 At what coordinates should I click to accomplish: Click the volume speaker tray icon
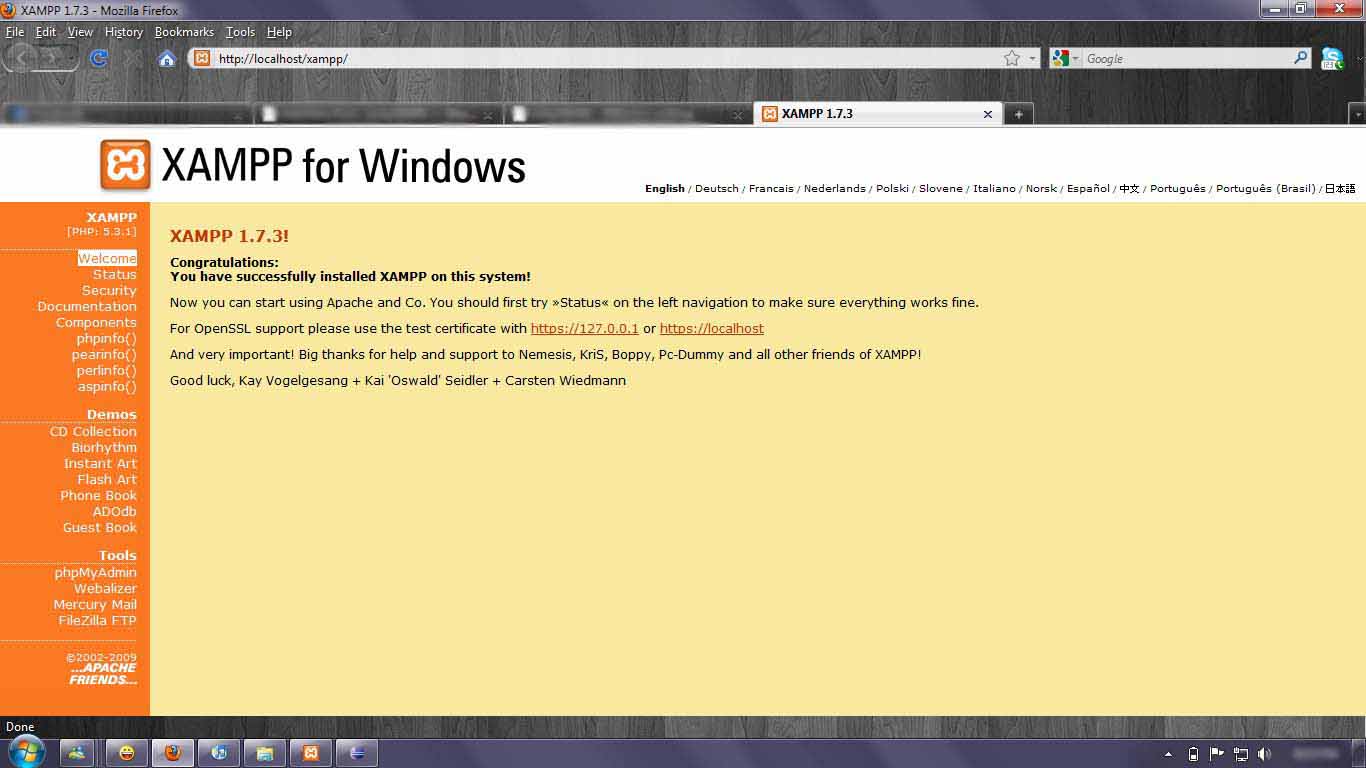point(1265,754)
